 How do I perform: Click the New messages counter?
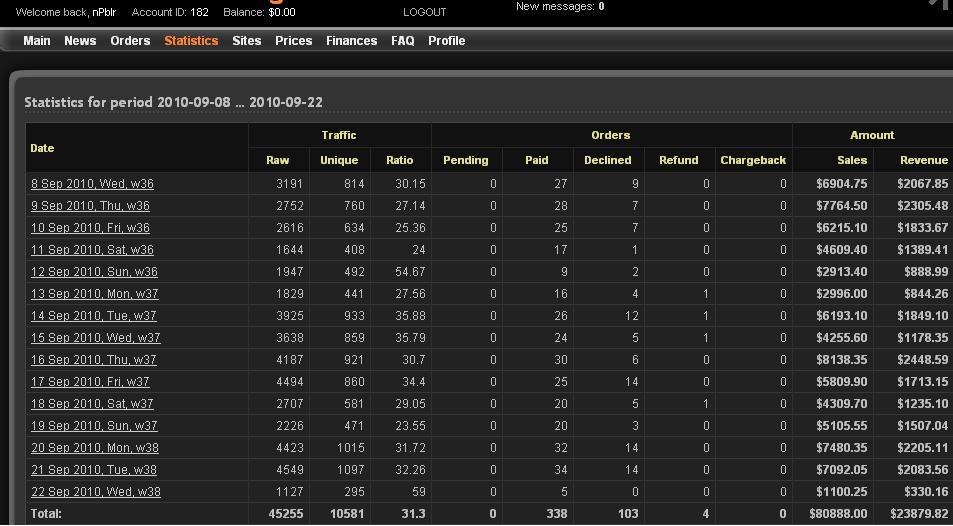point(560,7)
